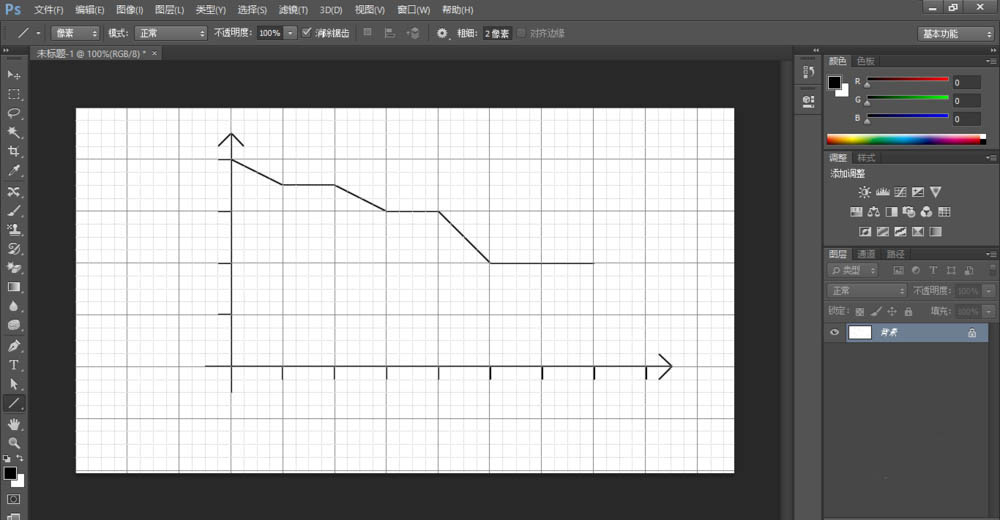1000x520 pixels.
Task: Select the Move tool
Action: (x=13, y=75)
